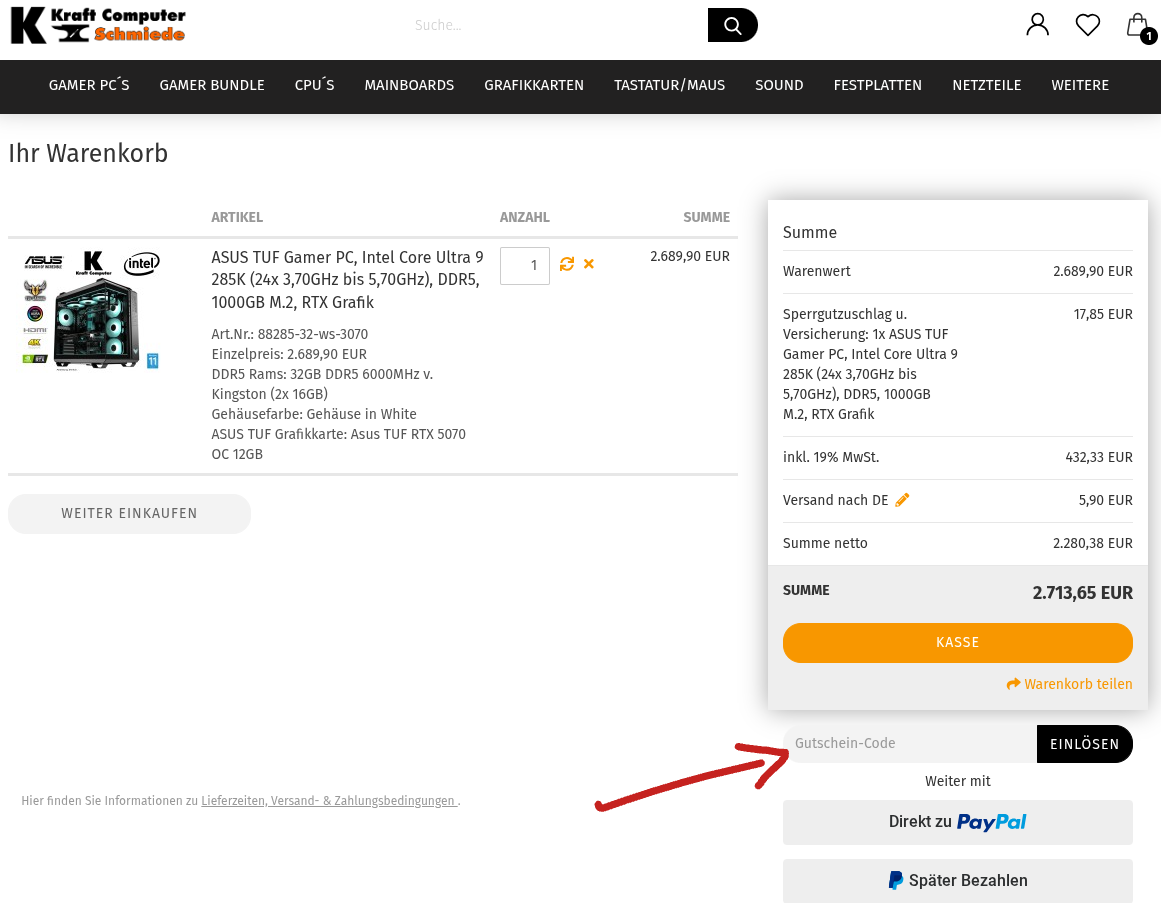Open the user account icon

(1037, 25)
